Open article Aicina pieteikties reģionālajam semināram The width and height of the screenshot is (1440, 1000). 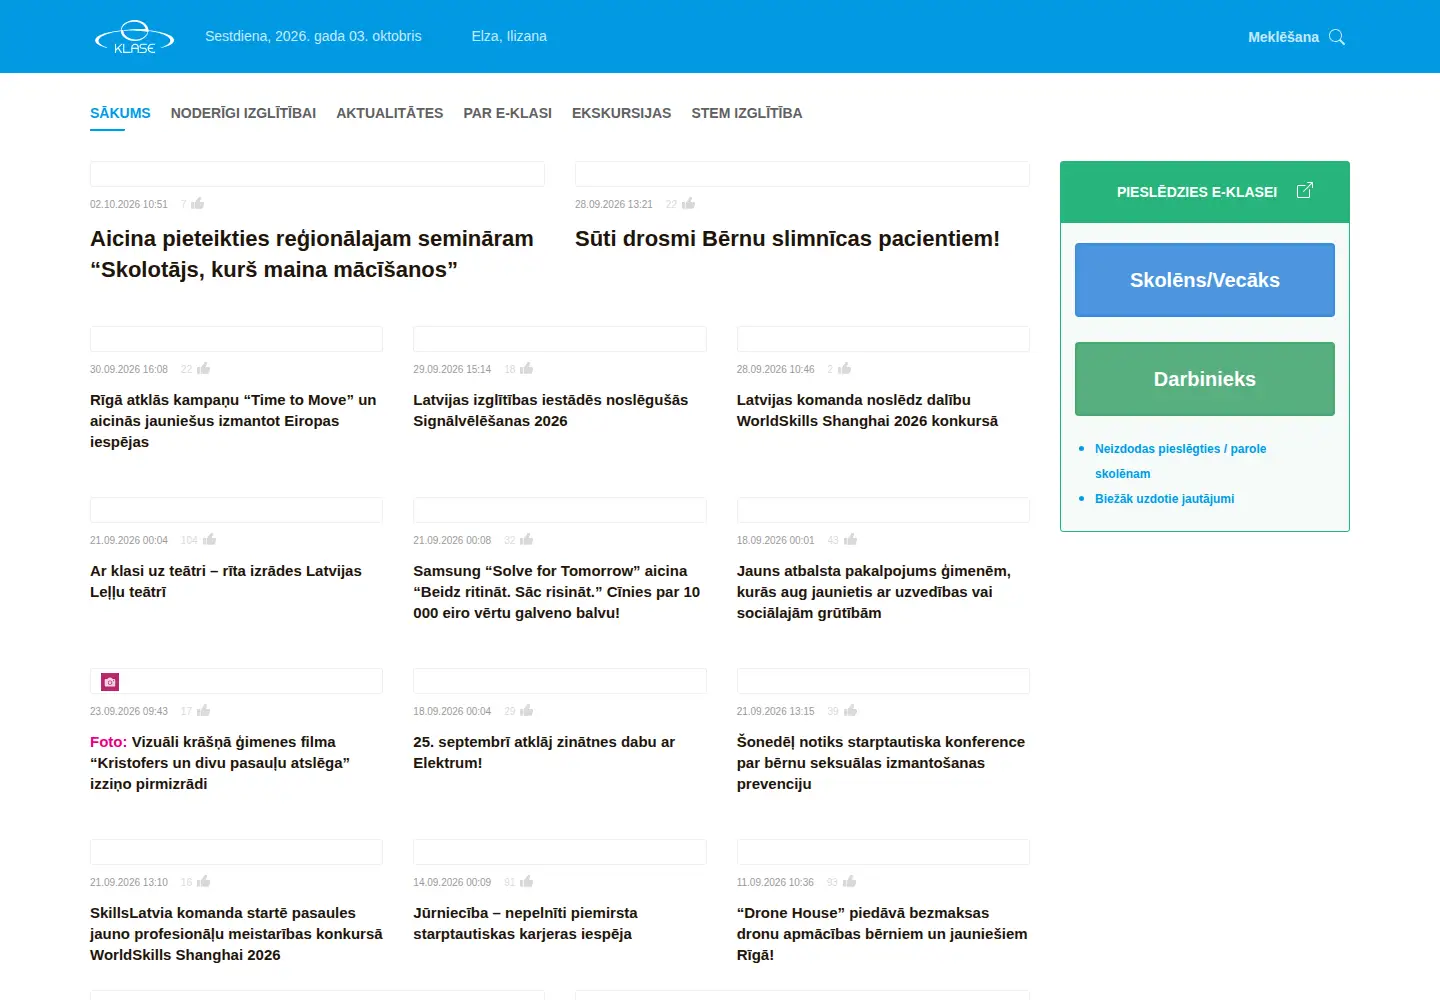coord(312,254)
